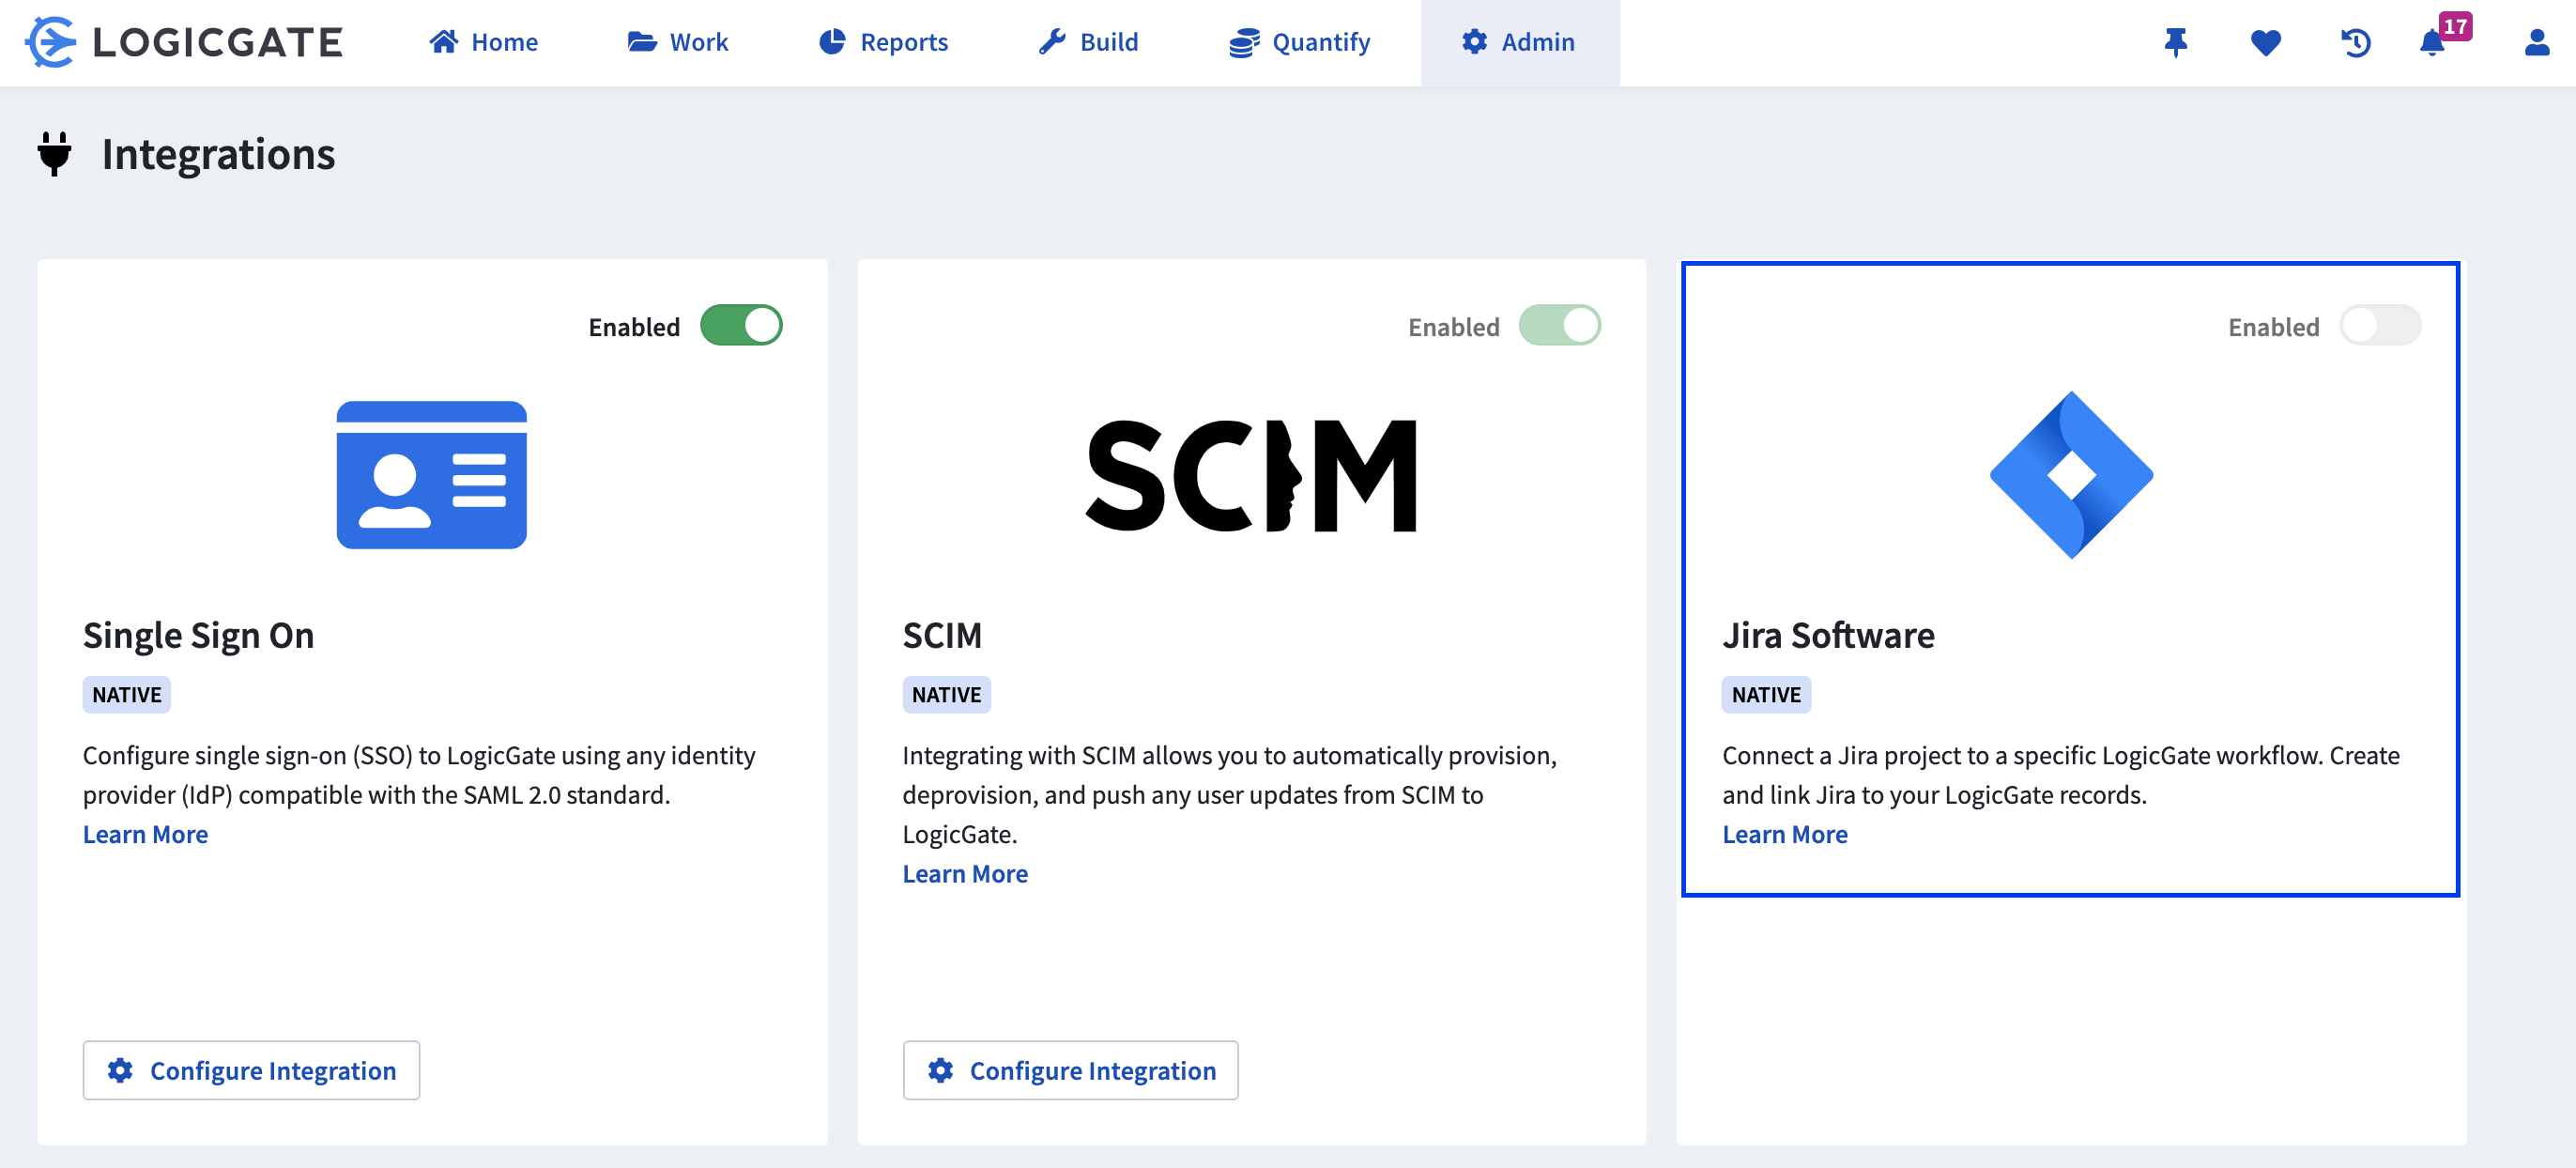The width and height of the screenshot is (2576, 1168).
Task: Go to the Reports menu
Action: (x=883, y=42)
